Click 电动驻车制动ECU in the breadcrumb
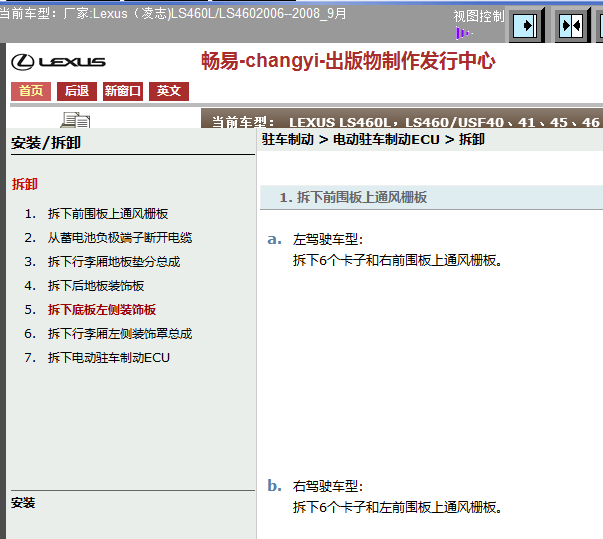603x539 pixels. click(386, 139)
